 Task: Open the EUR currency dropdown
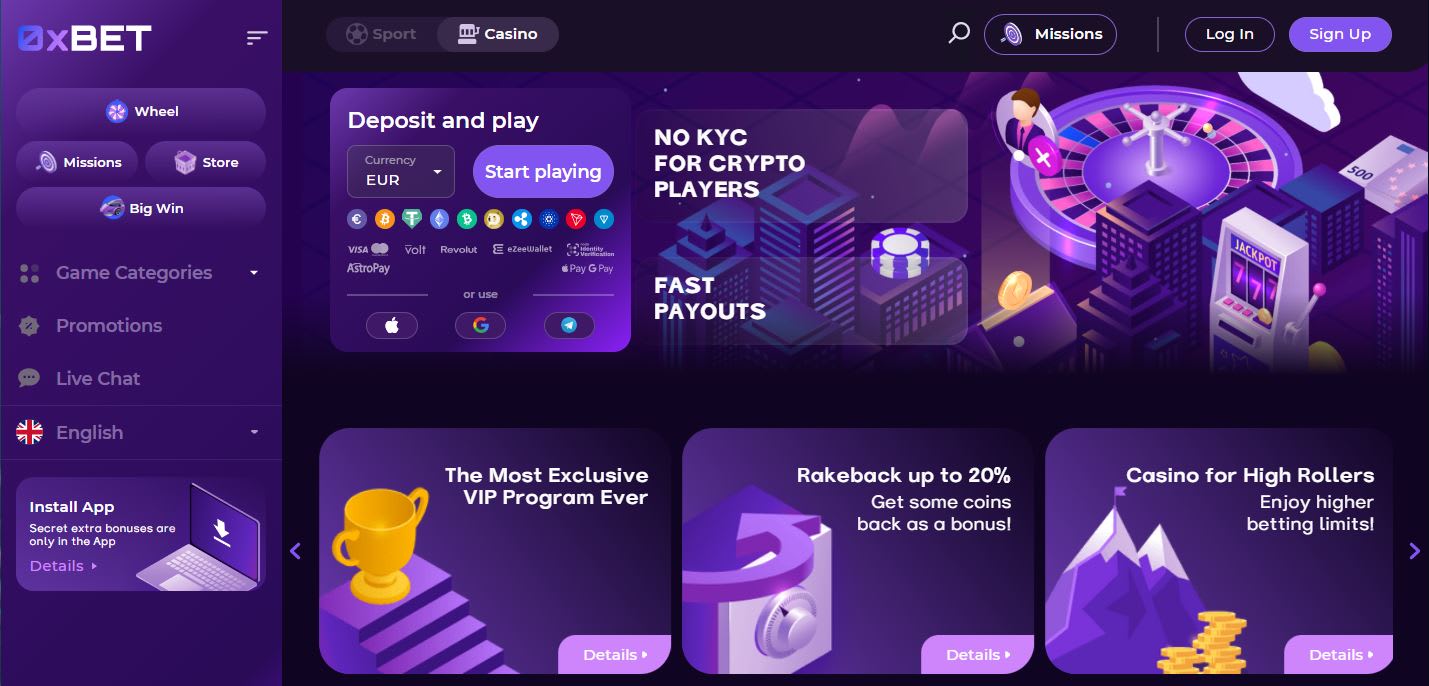[x=401, y=171]
